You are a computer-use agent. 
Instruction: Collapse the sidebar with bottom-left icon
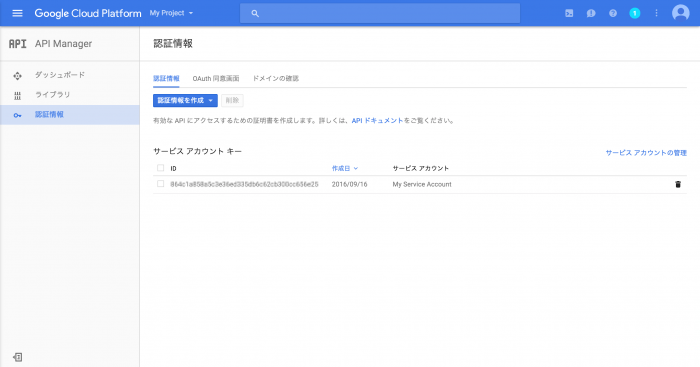tap(17, 357)
